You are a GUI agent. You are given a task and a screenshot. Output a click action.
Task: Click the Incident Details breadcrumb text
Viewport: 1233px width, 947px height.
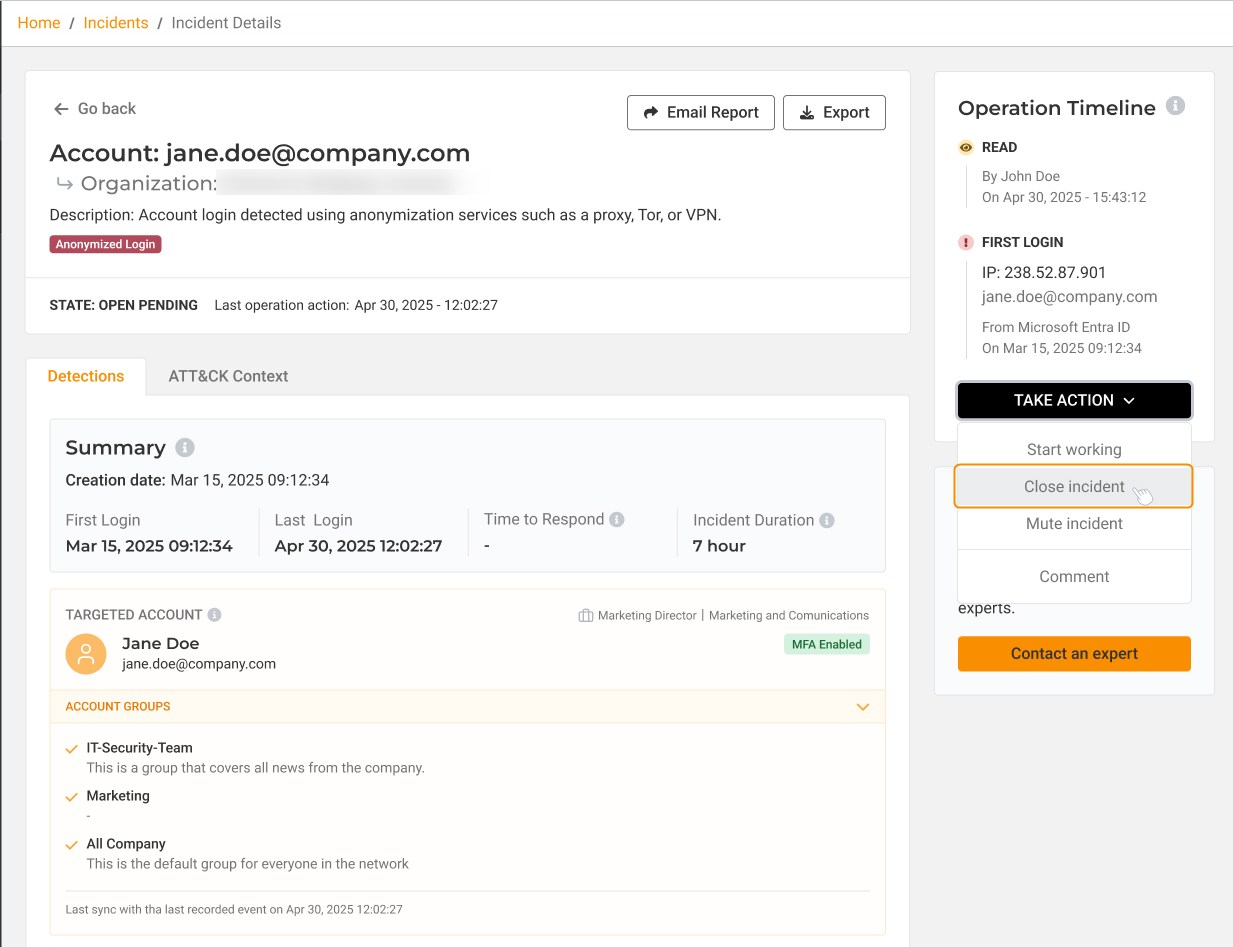(226, 23)
